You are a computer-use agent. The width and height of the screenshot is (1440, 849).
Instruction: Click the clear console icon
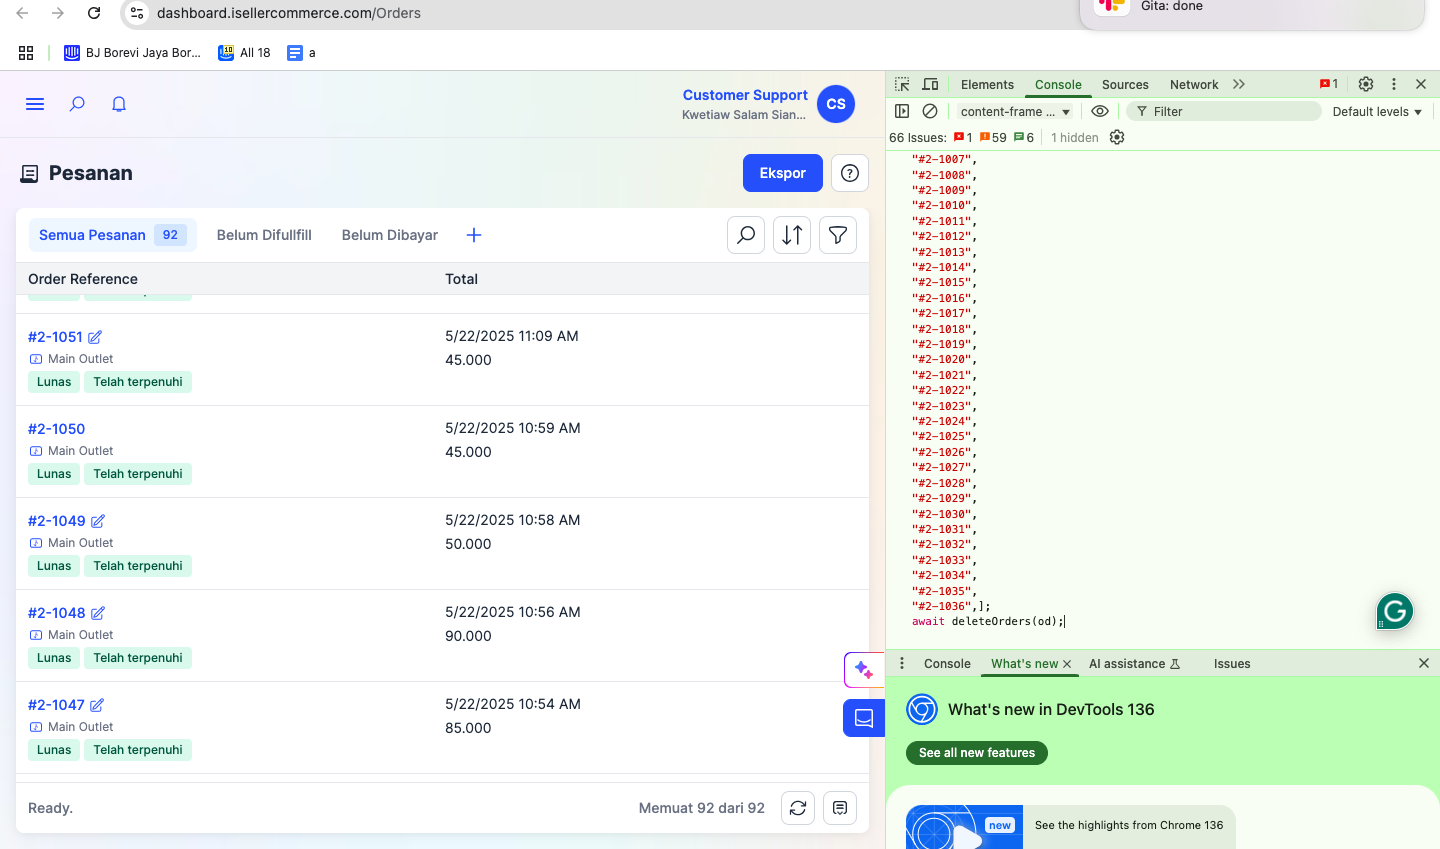(930, 112)
